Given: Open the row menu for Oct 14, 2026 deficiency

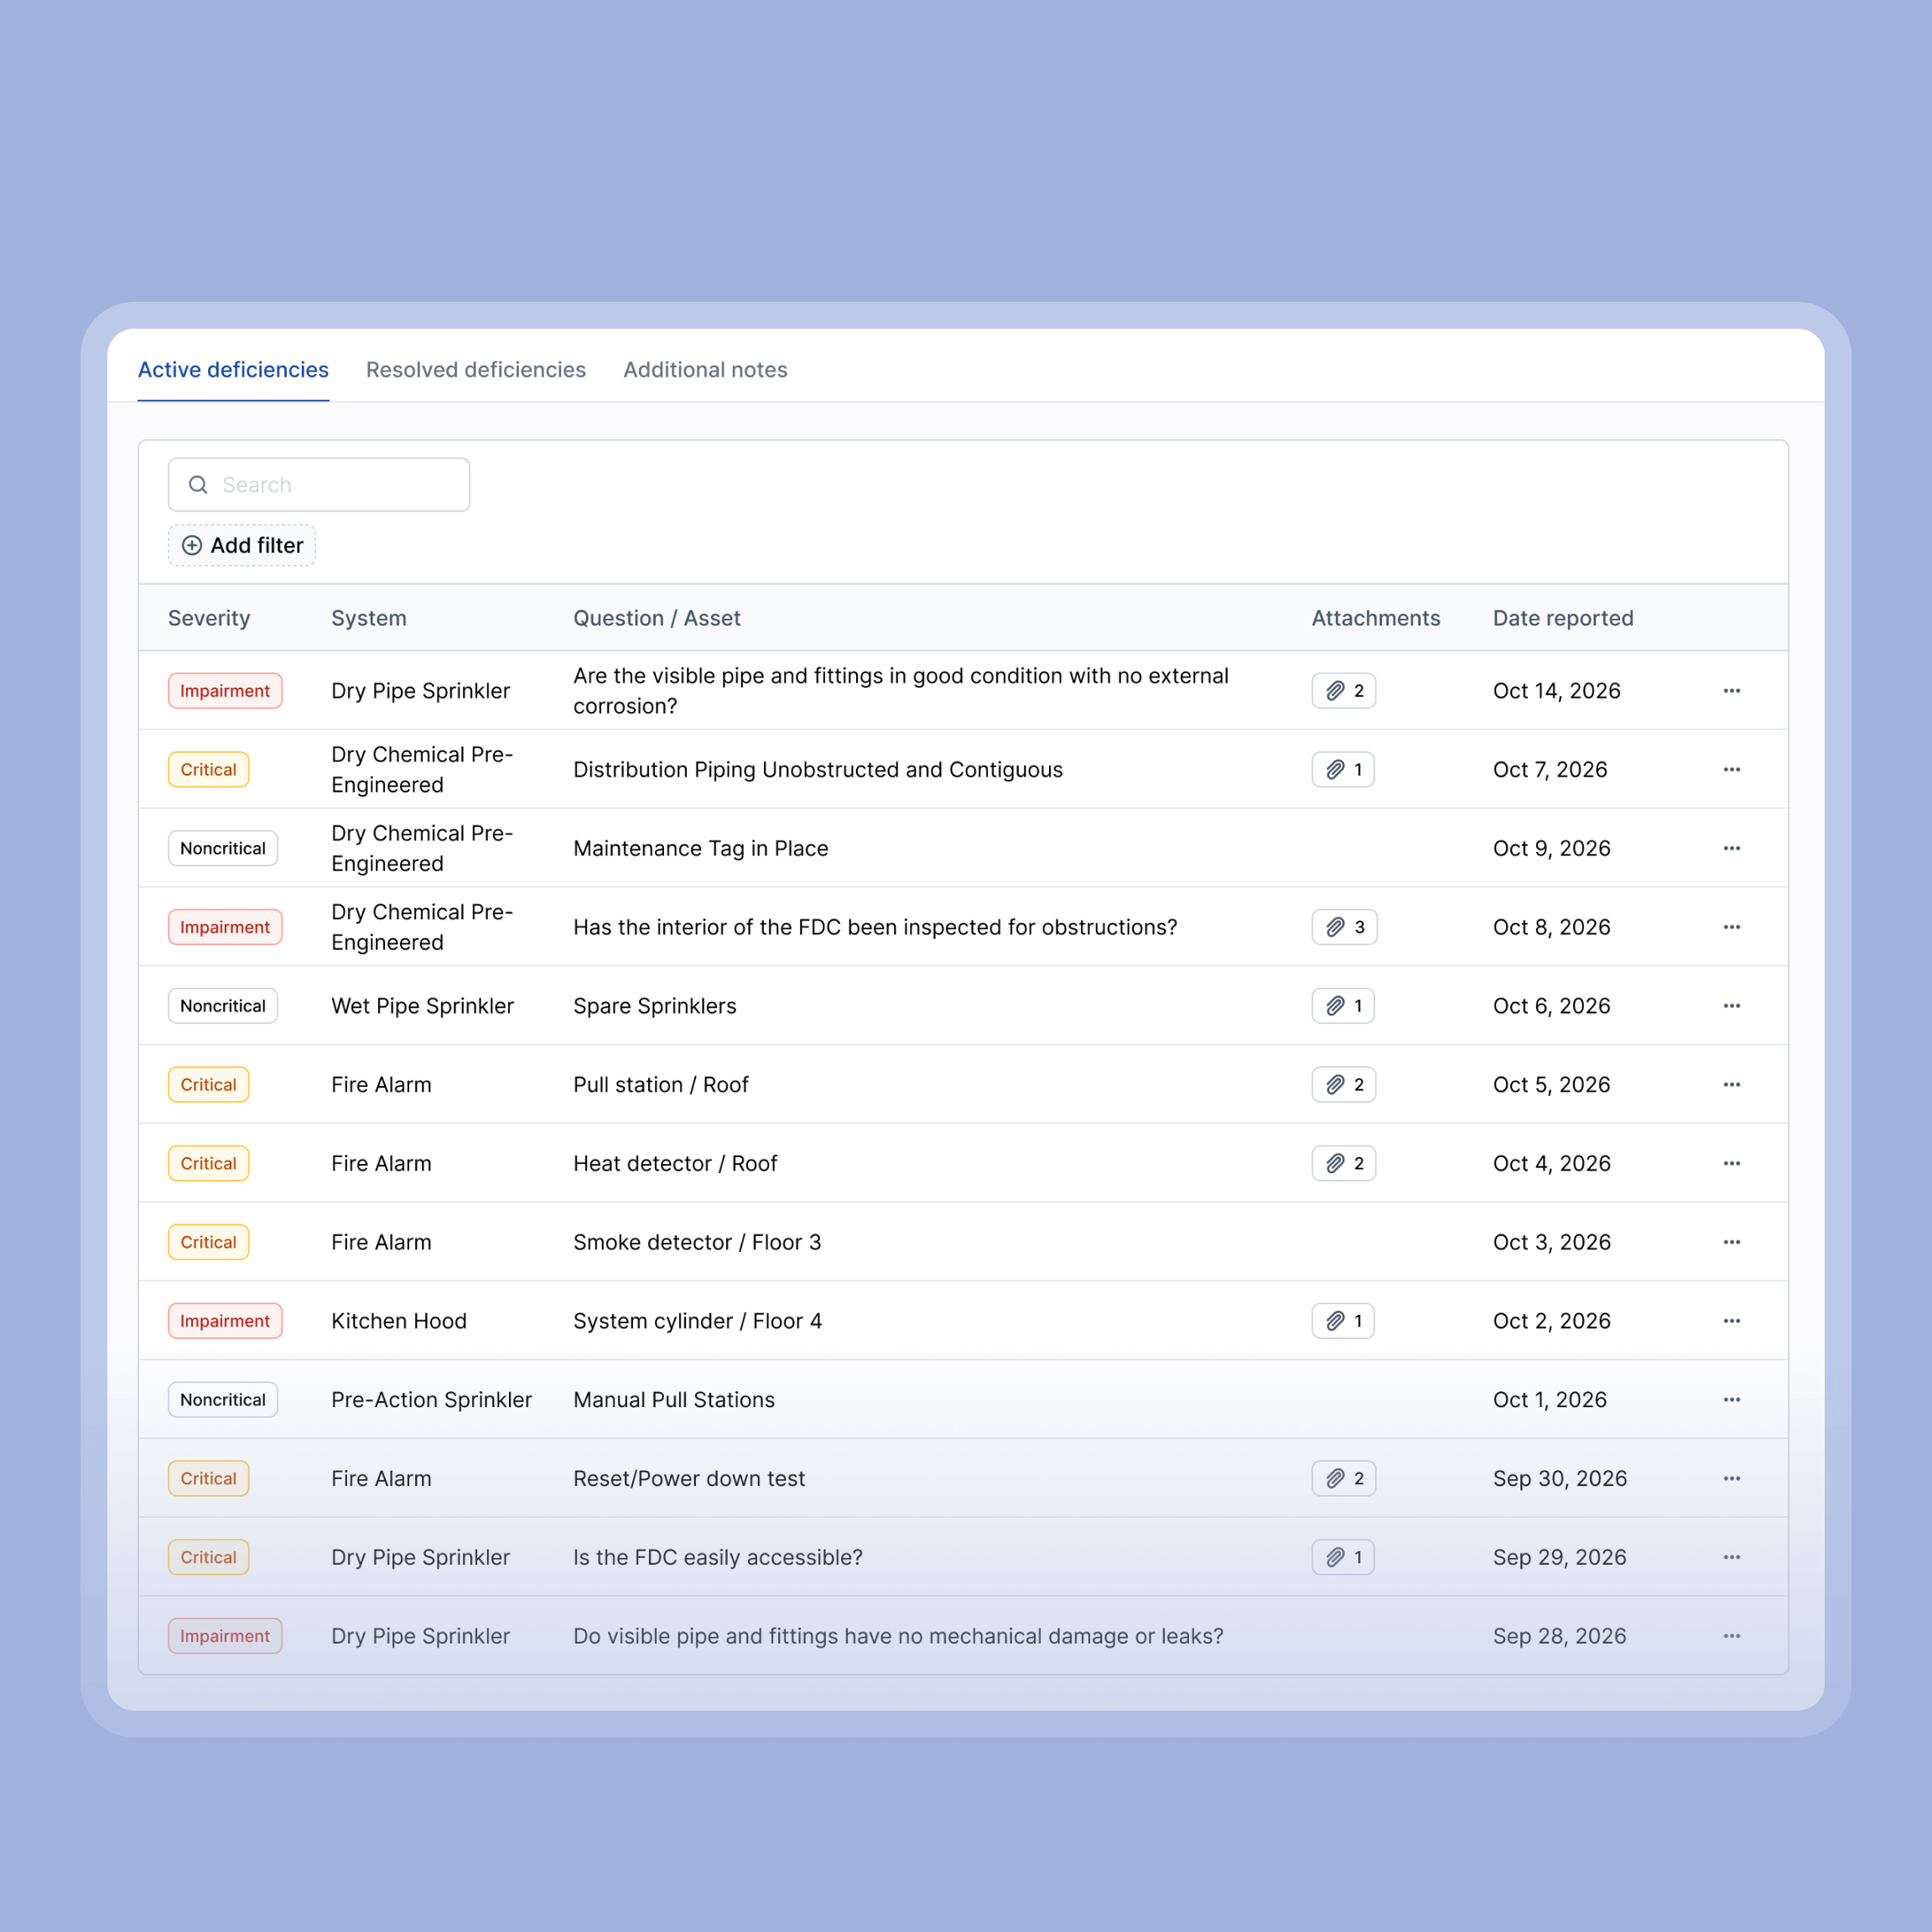Looking at the screenshot, I should 1731,691.
